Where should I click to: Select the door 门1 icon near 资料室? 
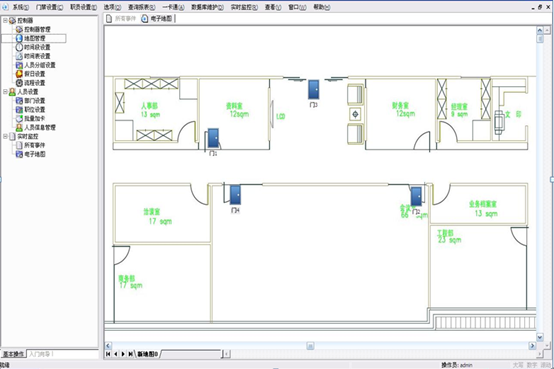coord(213,138)
